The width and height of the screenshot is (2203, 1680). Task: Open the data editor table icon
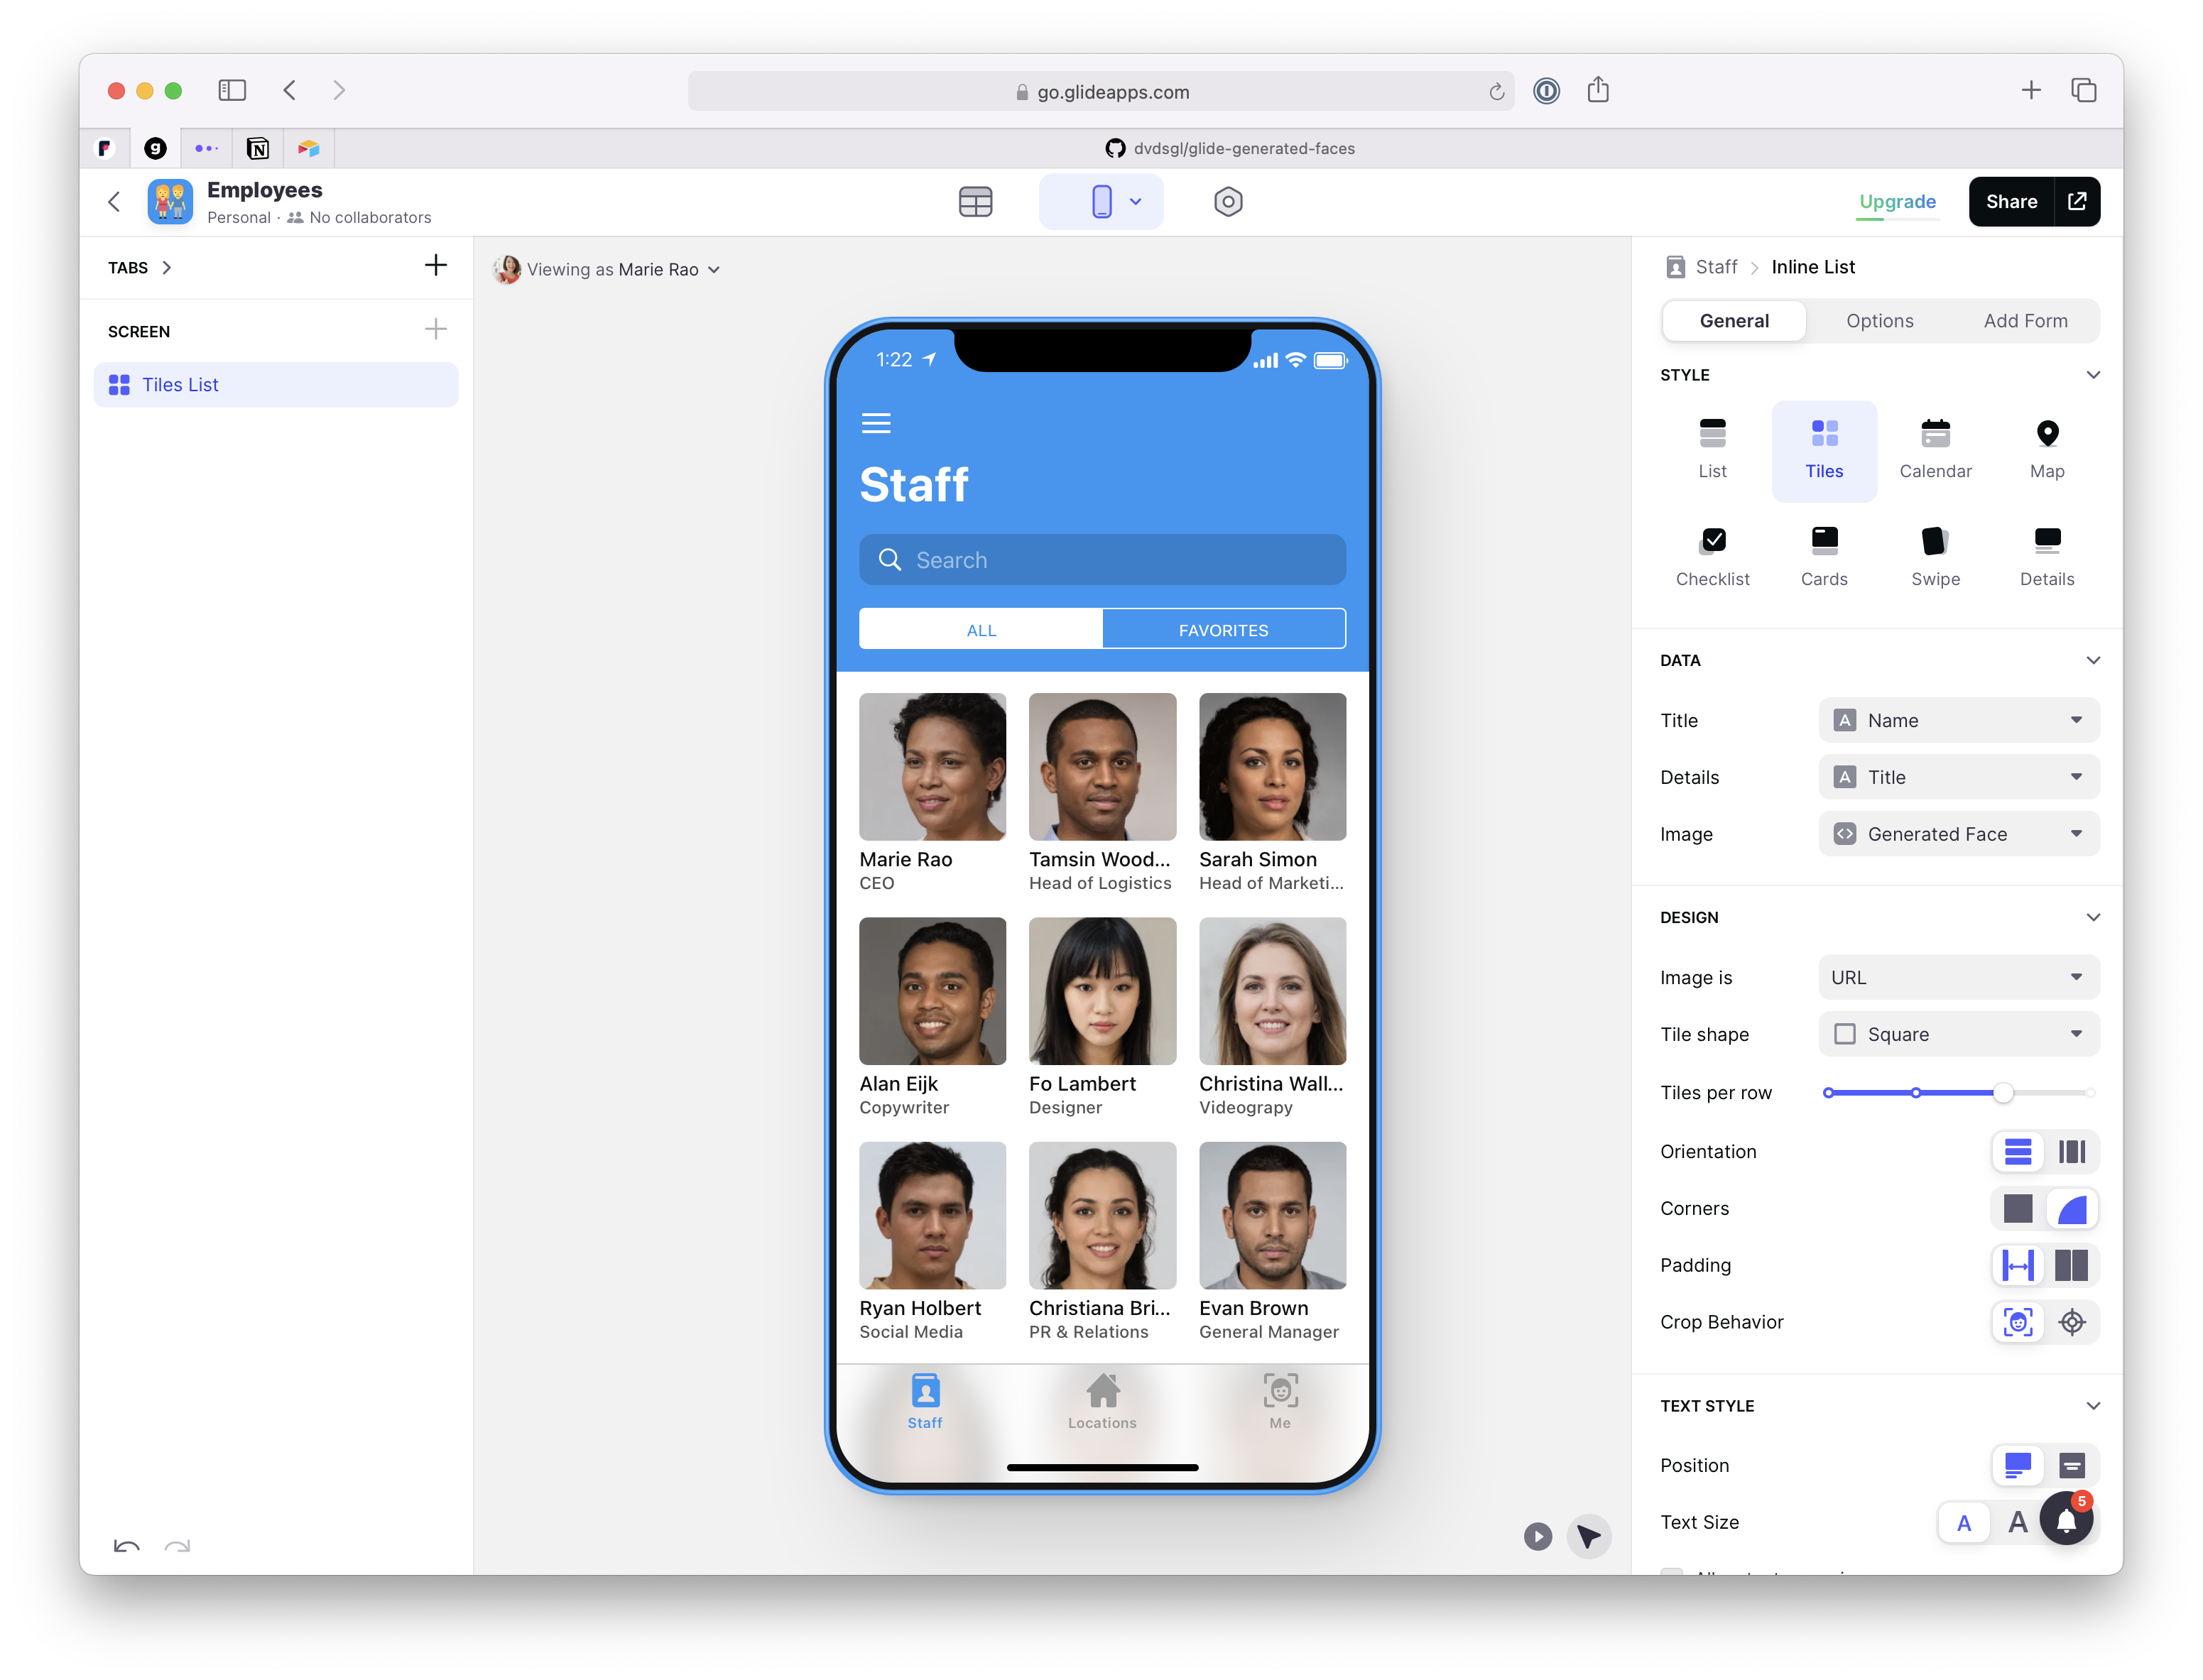[x=975, y=202]
